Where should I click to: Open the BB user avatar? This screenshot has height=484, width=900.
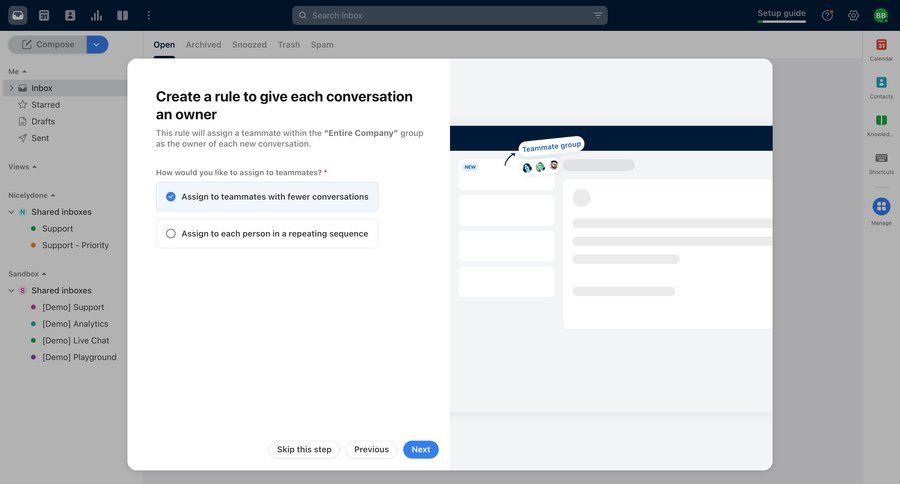880,16
